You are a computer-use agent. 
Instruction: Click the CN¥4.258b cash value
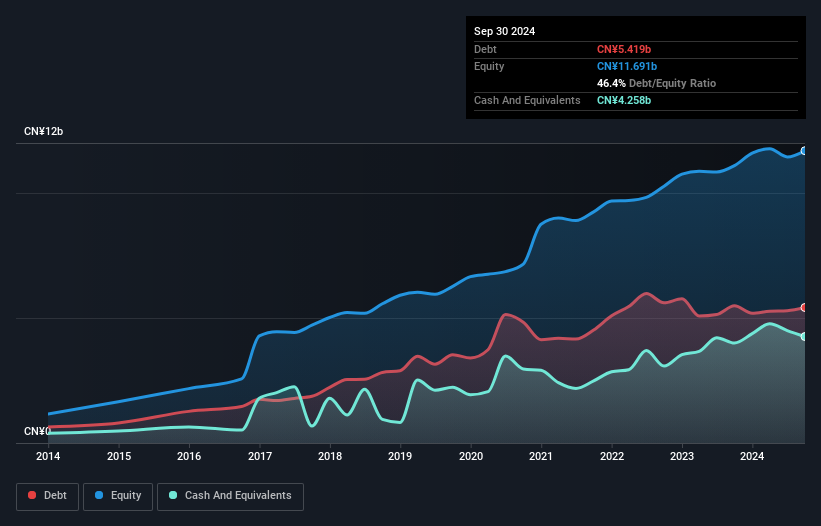624,100
